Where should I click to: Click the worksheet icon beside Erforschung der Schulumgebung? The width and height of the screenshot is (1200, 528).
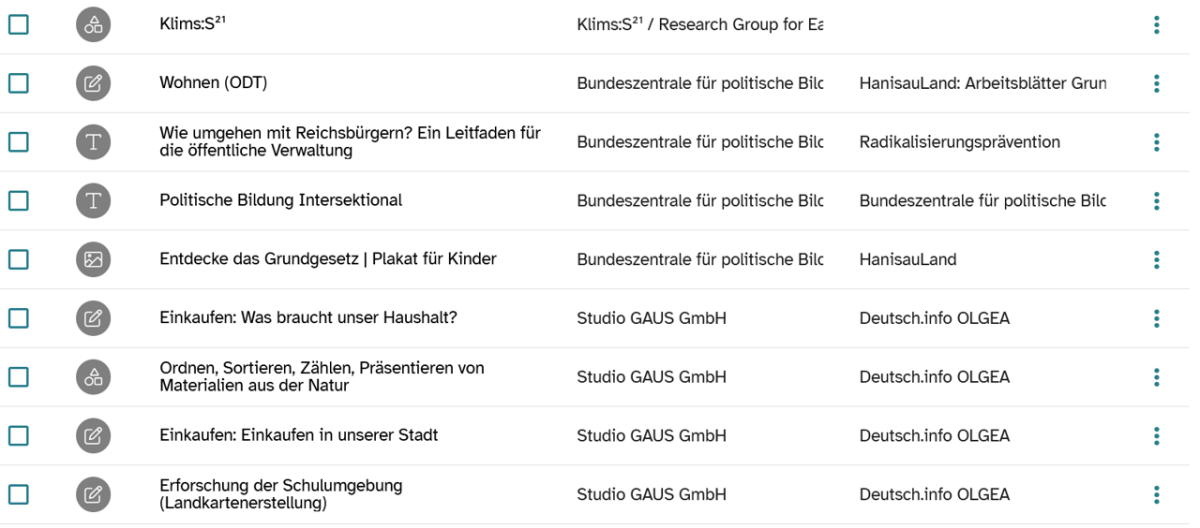(x=93, y=494)
